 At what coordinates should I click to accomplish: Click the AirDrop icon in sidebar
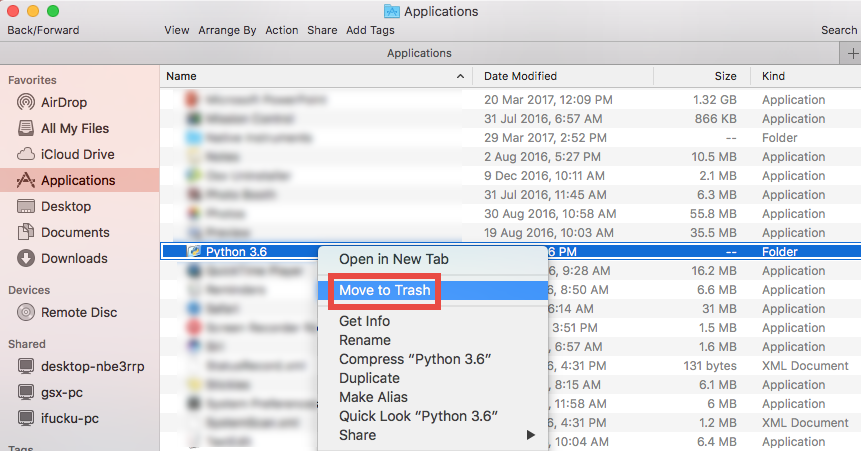point(26,102)
